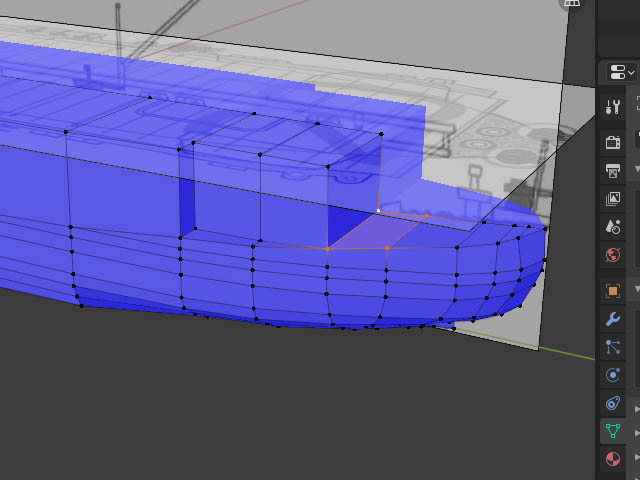Viewport: 640px width, 480px height.
Task: Click the orange highlighted selected face
Action: [378, 232]
